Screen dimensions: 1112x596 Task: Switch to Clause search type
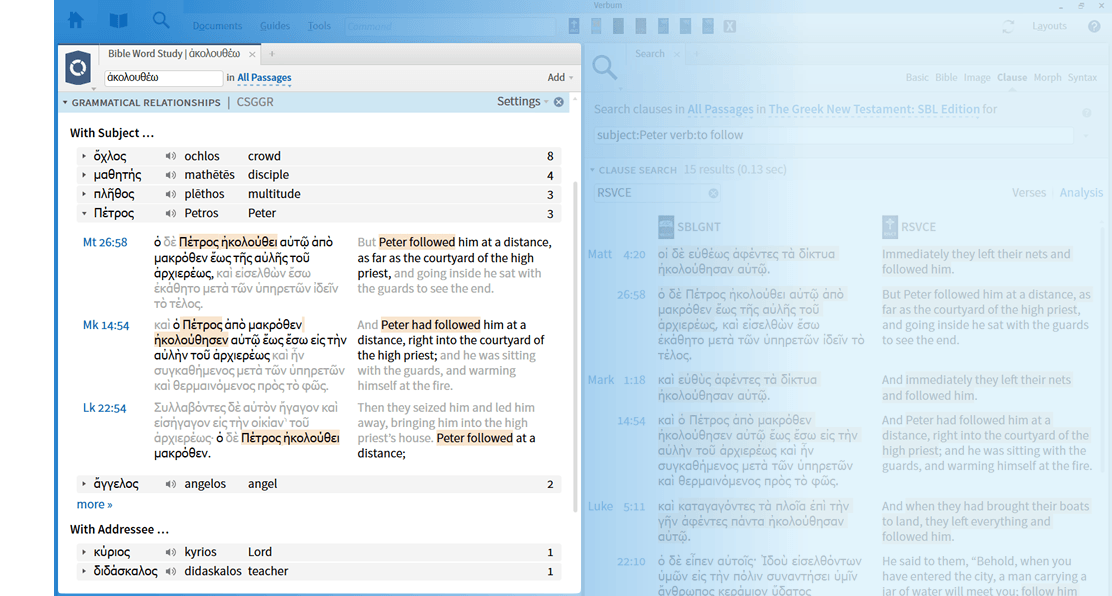(x=1012, y=78)
